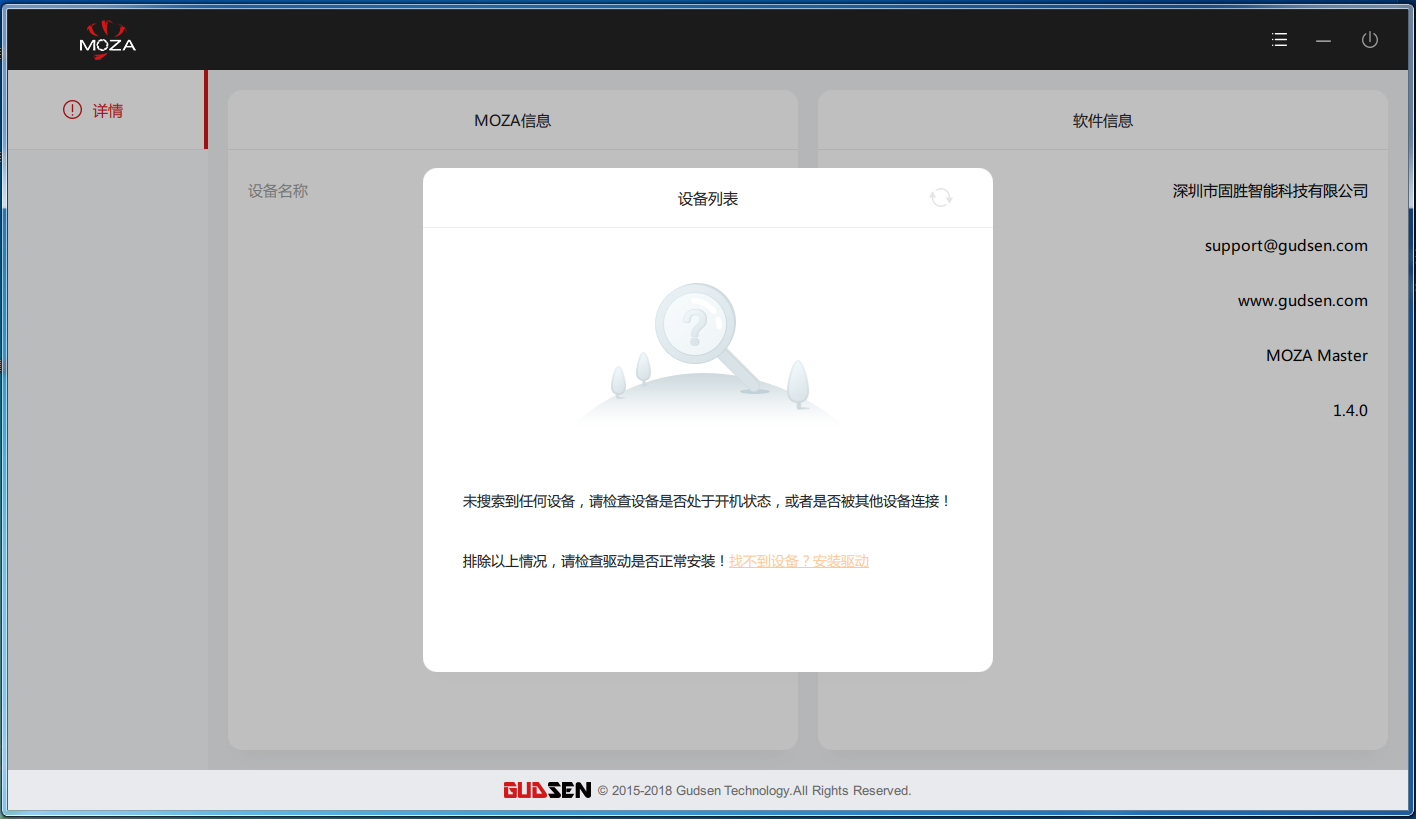Click the version number 1.4.0

[x=1350, y=411]
